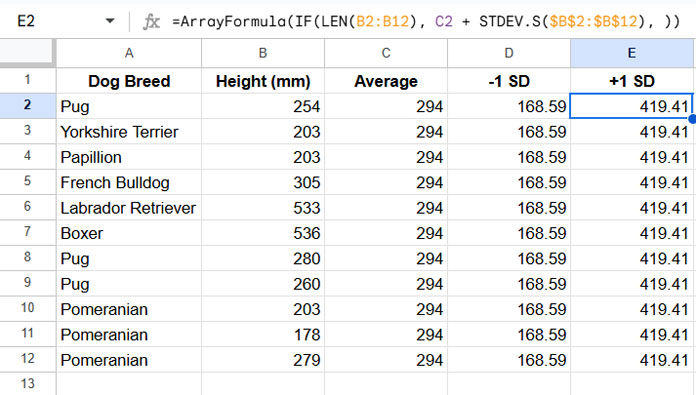Click the Labrador Retriever cell
Image resolution: width=696 pixels, height=395 pixels.
[129, 207]
